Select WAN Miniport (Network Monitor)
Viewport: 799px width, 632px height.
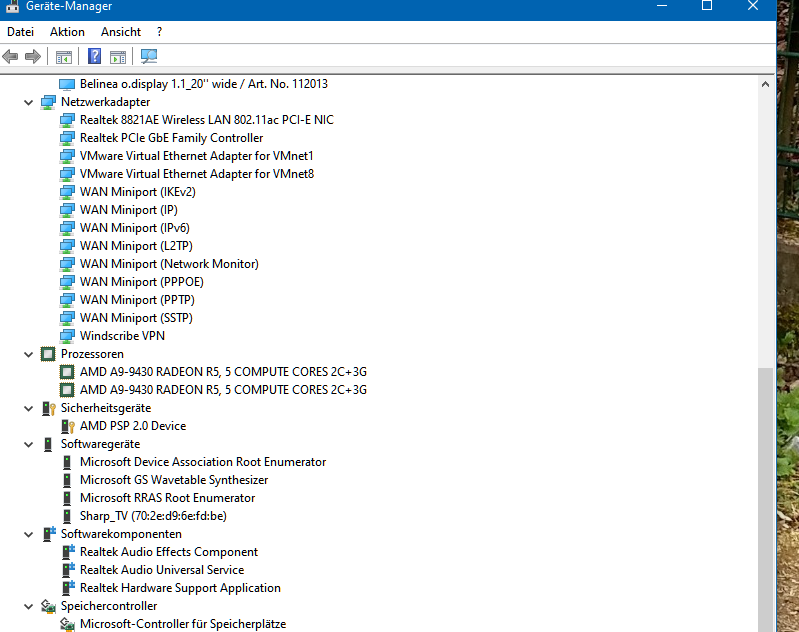point(169,264)
